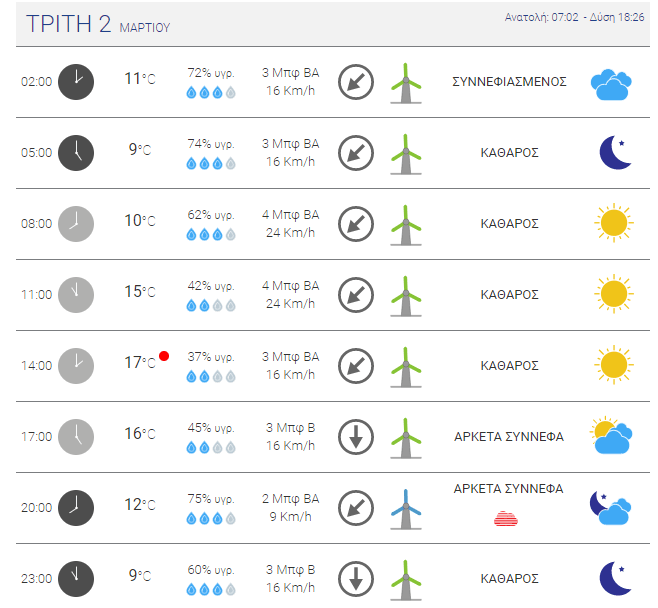The image size is (658, 608).
Task: Click the blue wind turbine at 20:00
Action: 406,509
